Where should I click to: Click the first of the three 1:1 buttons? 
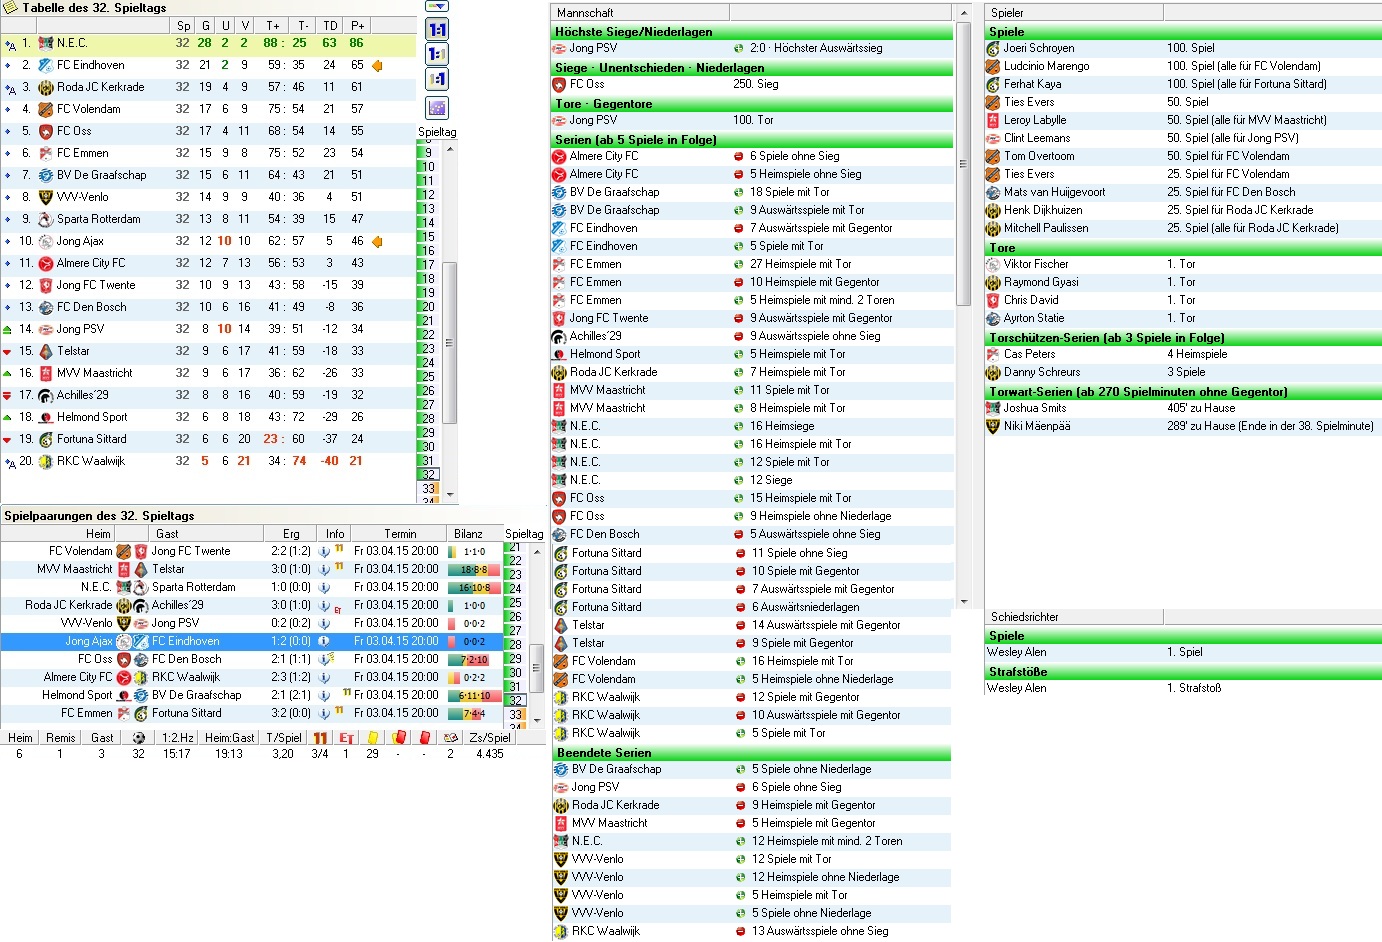[437, 29]
